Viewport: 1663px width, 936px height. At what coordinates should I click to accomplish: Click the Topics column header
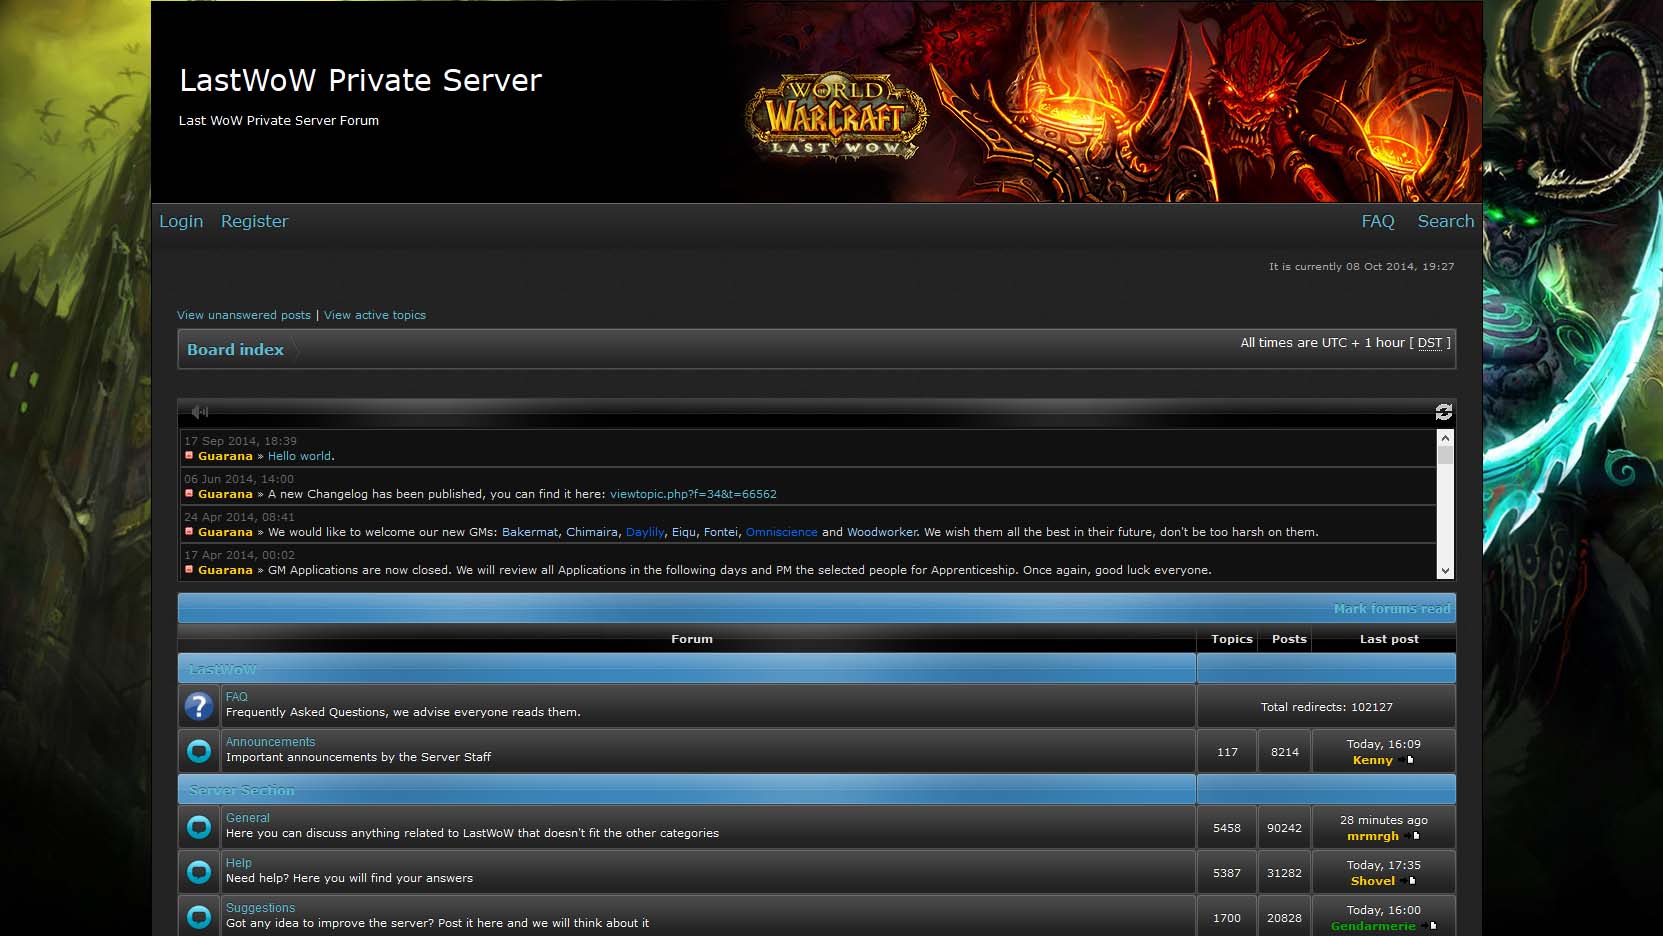coord(1231,639)
